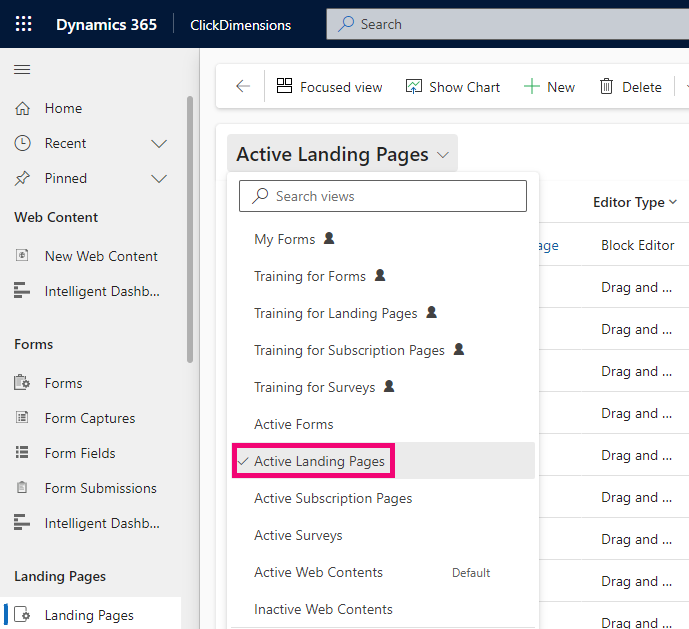This screenshot has height=629, width=689.
Task: Select My Forms view
Action: (383, 239)
